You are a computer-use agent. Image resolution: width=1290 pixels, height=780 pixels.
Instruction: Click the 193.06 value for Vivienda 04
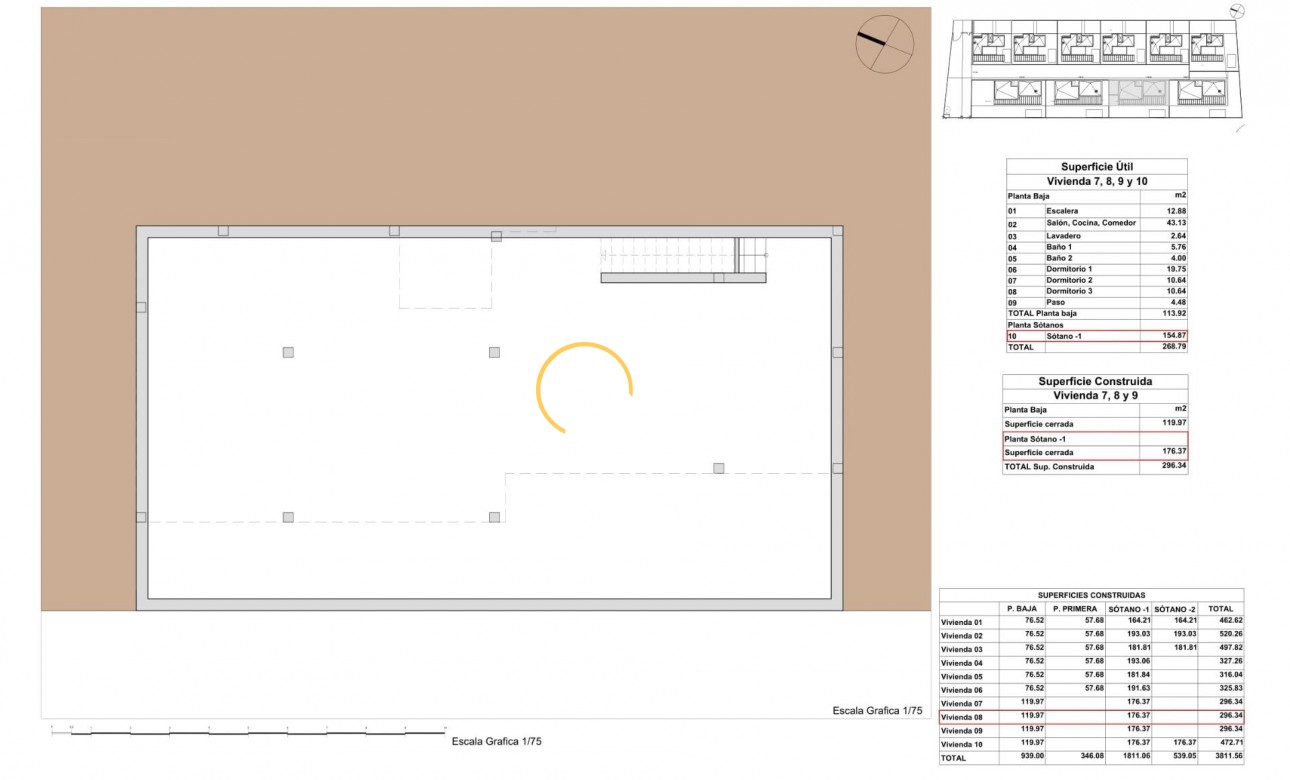tap(1140, 661)
